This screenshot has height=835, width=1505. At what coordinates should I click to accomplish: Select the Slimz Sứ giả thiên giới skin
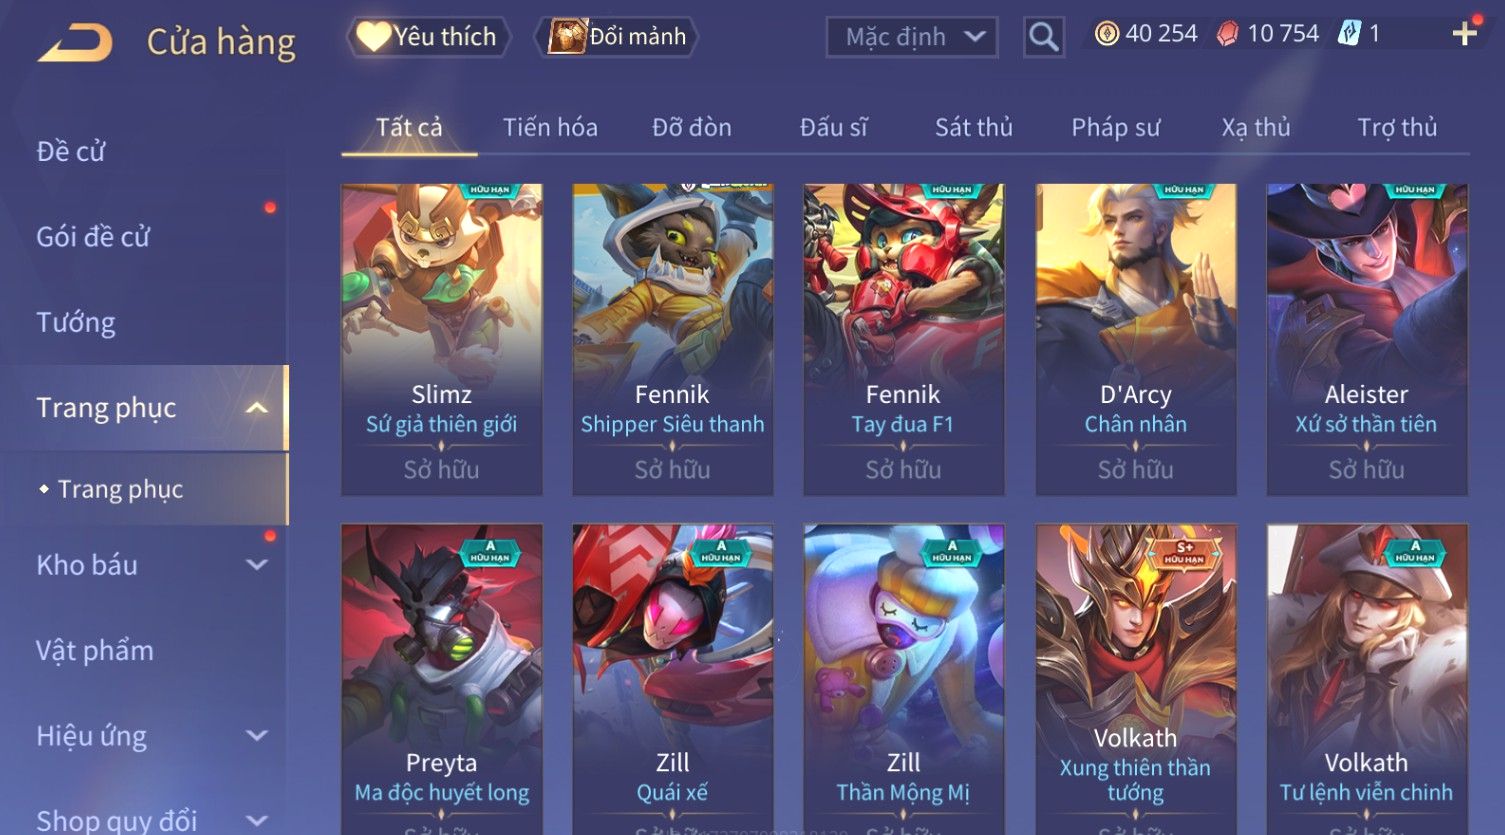(x=442, y=339)
